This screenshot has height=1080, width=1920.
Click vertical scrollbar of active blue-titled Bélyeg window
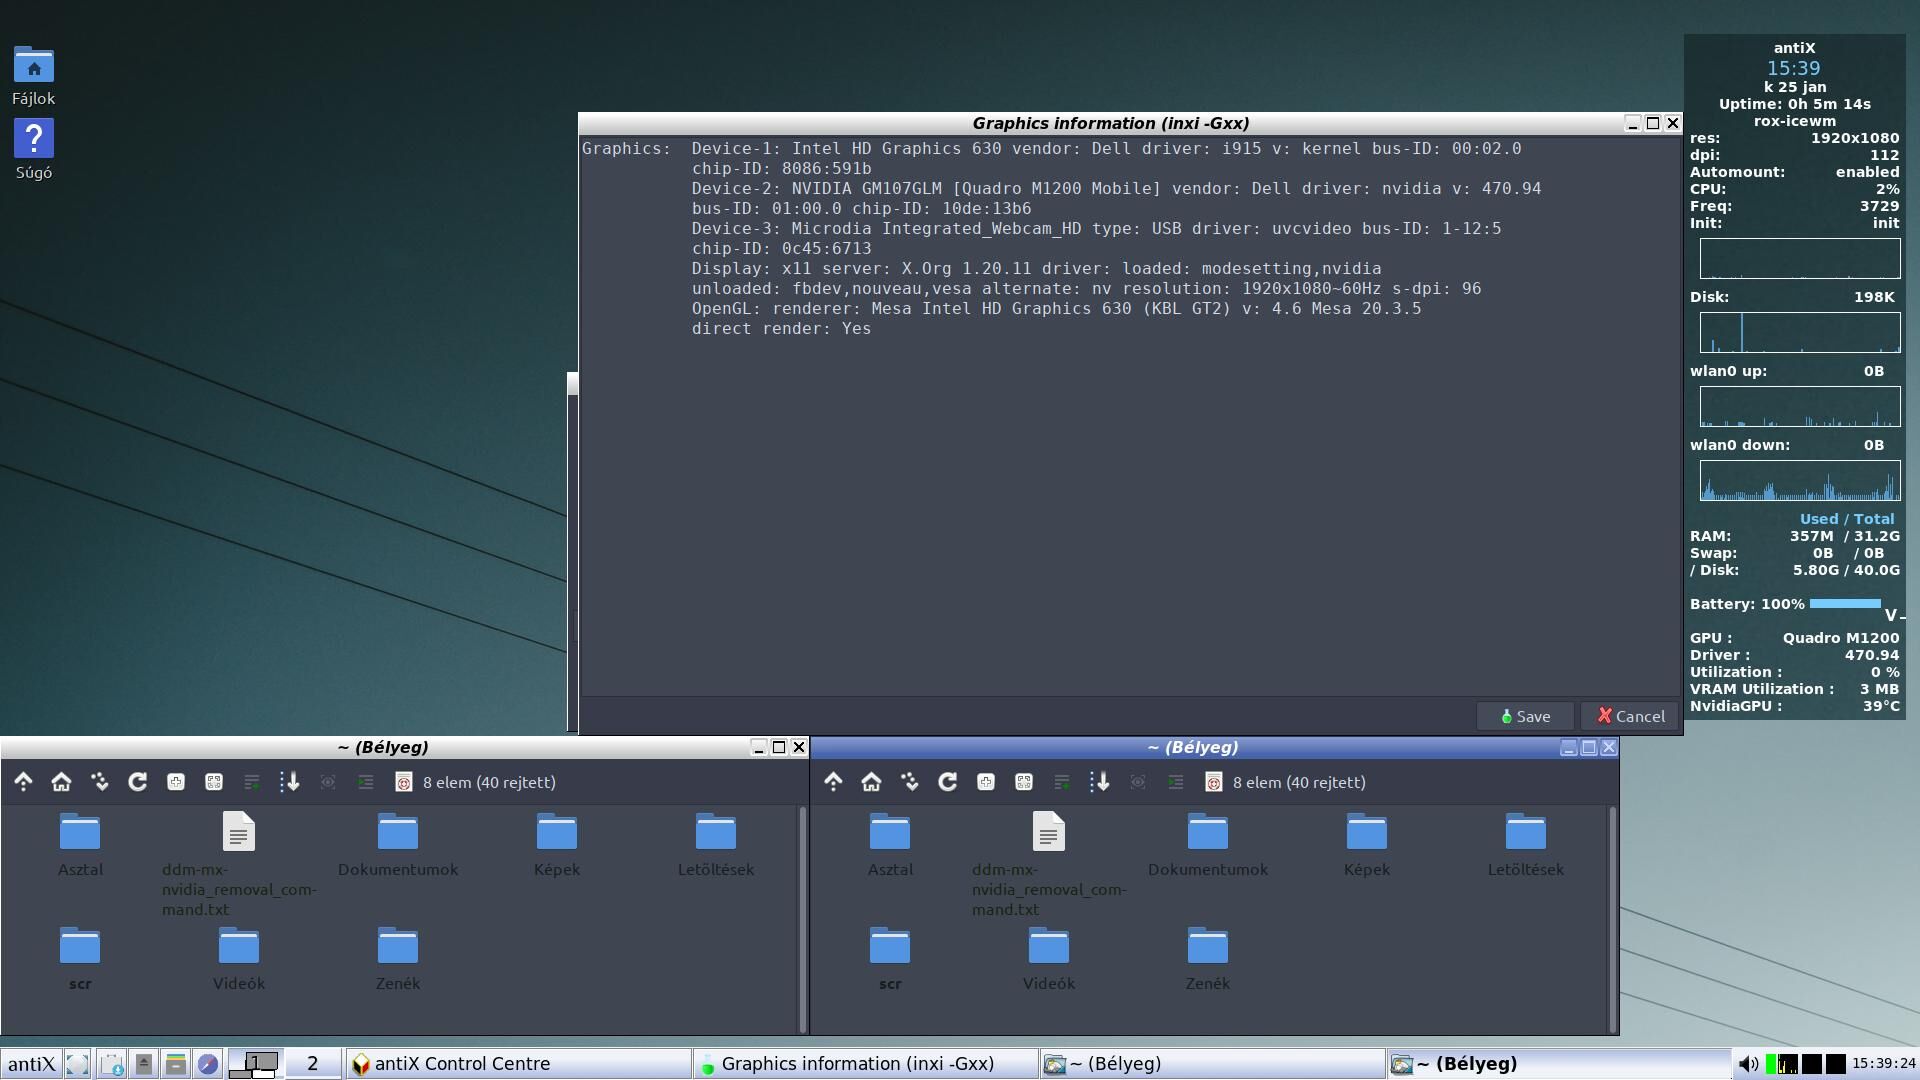tap(1612, 919)
